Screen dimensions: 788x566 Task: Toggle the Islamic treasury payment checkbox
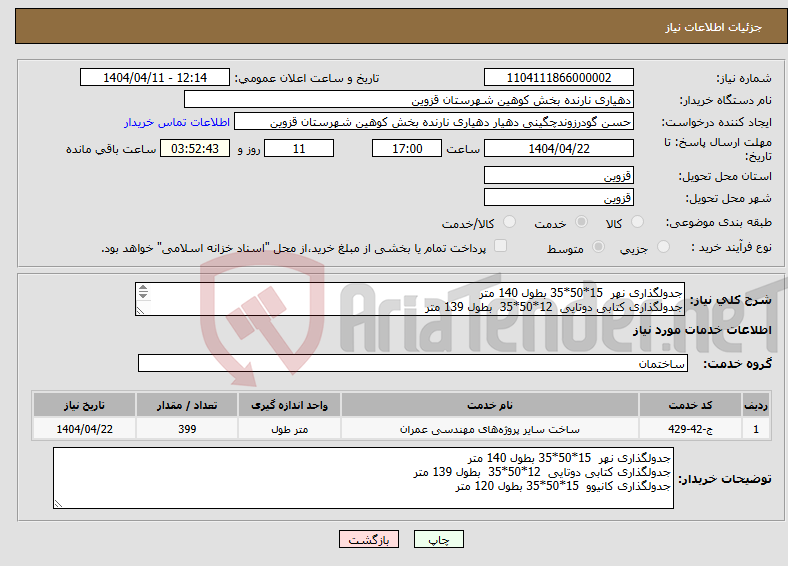(501, 245)
